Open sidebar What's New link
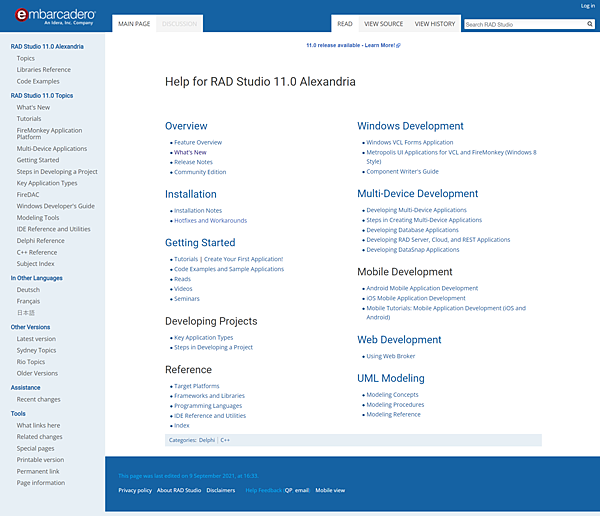 pos(33,107)
